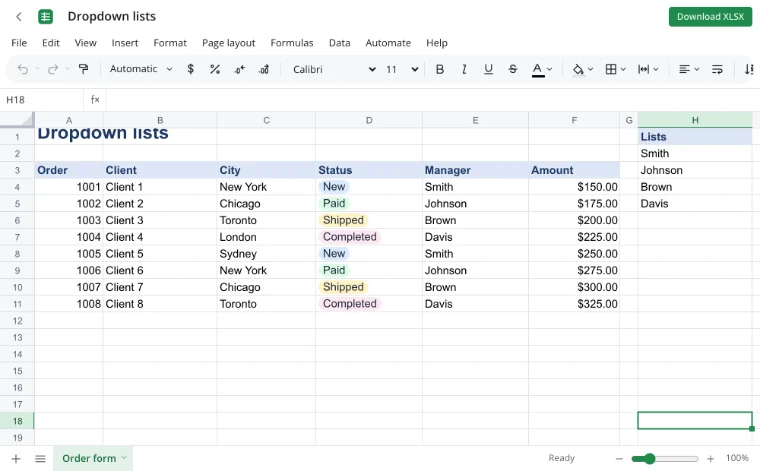Image resolution: width=760 pixels, height=471 pixels.
Task: Open the font size 11 dropdown
Action: click(x=402, y=69)
